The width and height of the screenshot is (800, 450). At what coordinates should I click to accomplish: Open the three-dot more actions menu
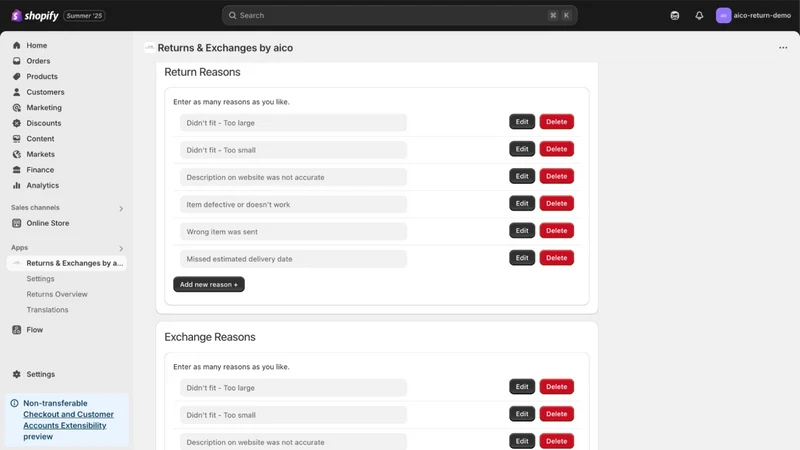click(783, 47)
